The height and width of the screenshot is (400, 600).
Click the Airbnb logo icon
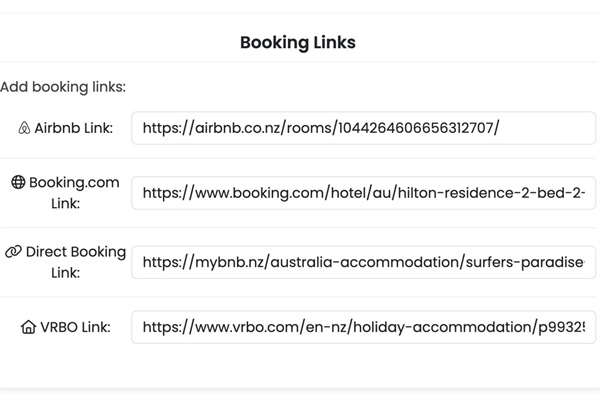pos(24,128)
